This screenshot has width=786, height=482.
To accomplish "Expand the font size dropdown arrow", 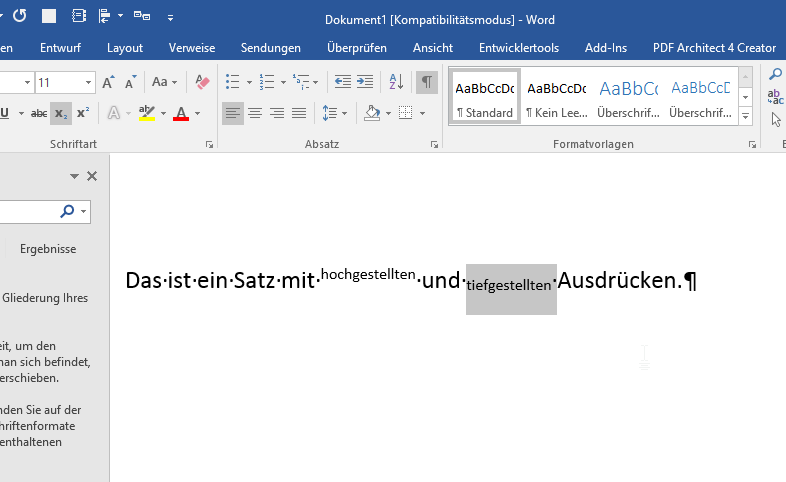I will pos(88,82).
